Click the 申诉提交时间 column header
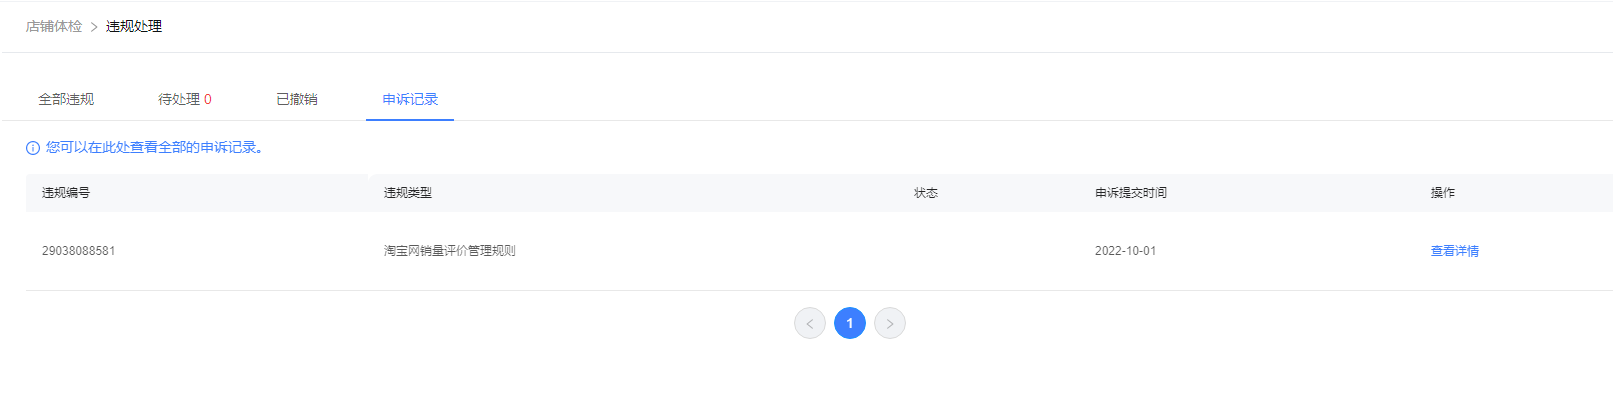1613x414 pixels. tap(1131, 193)
